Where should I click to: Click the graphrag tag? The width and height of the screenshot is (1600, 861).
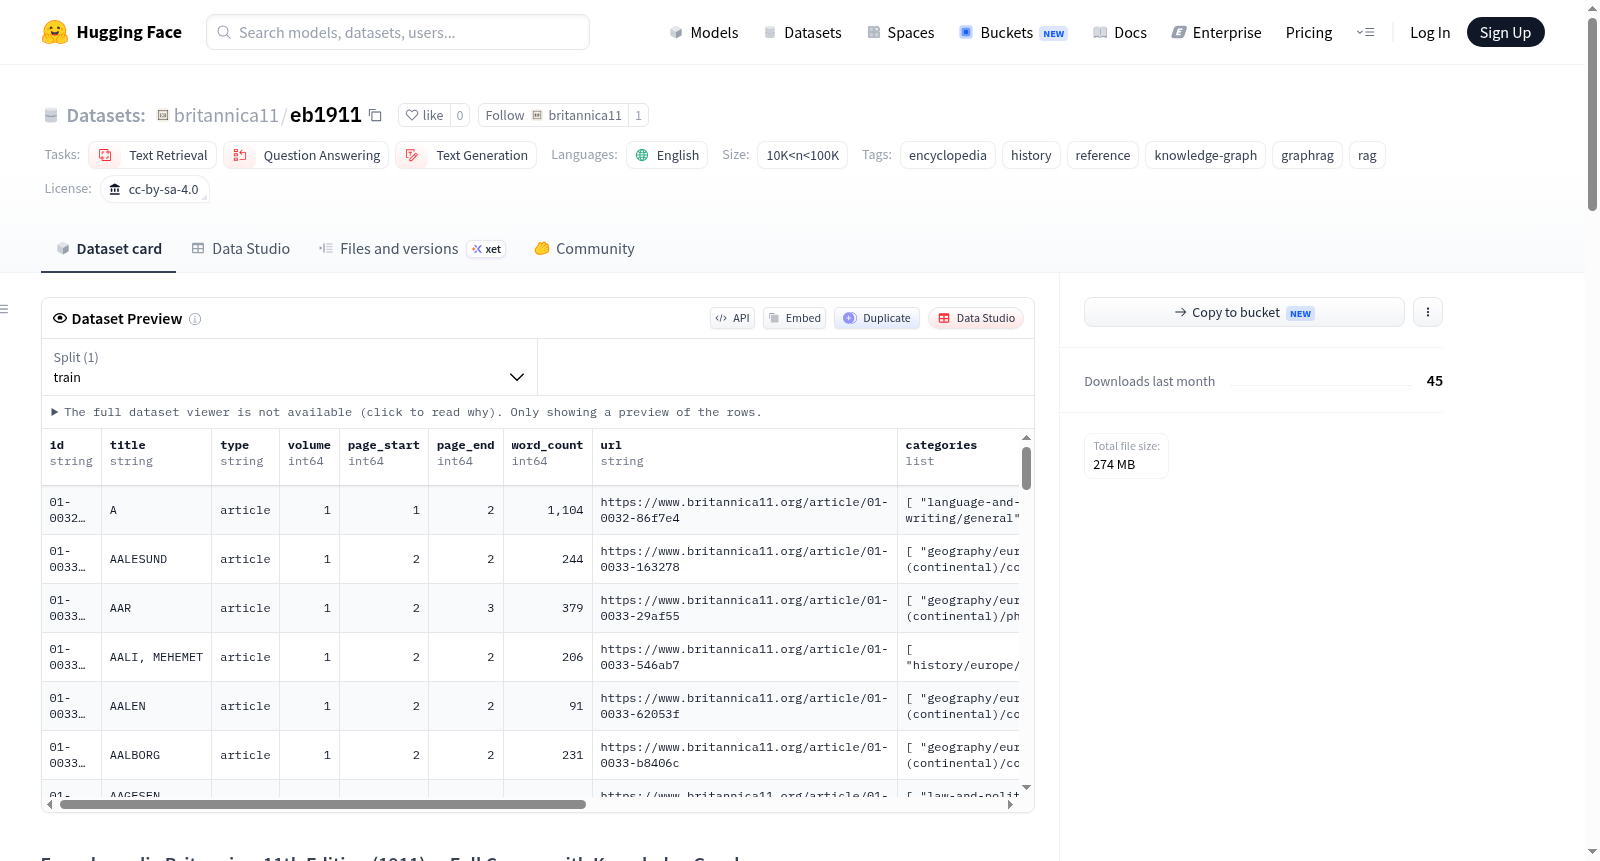[1308, 155]
